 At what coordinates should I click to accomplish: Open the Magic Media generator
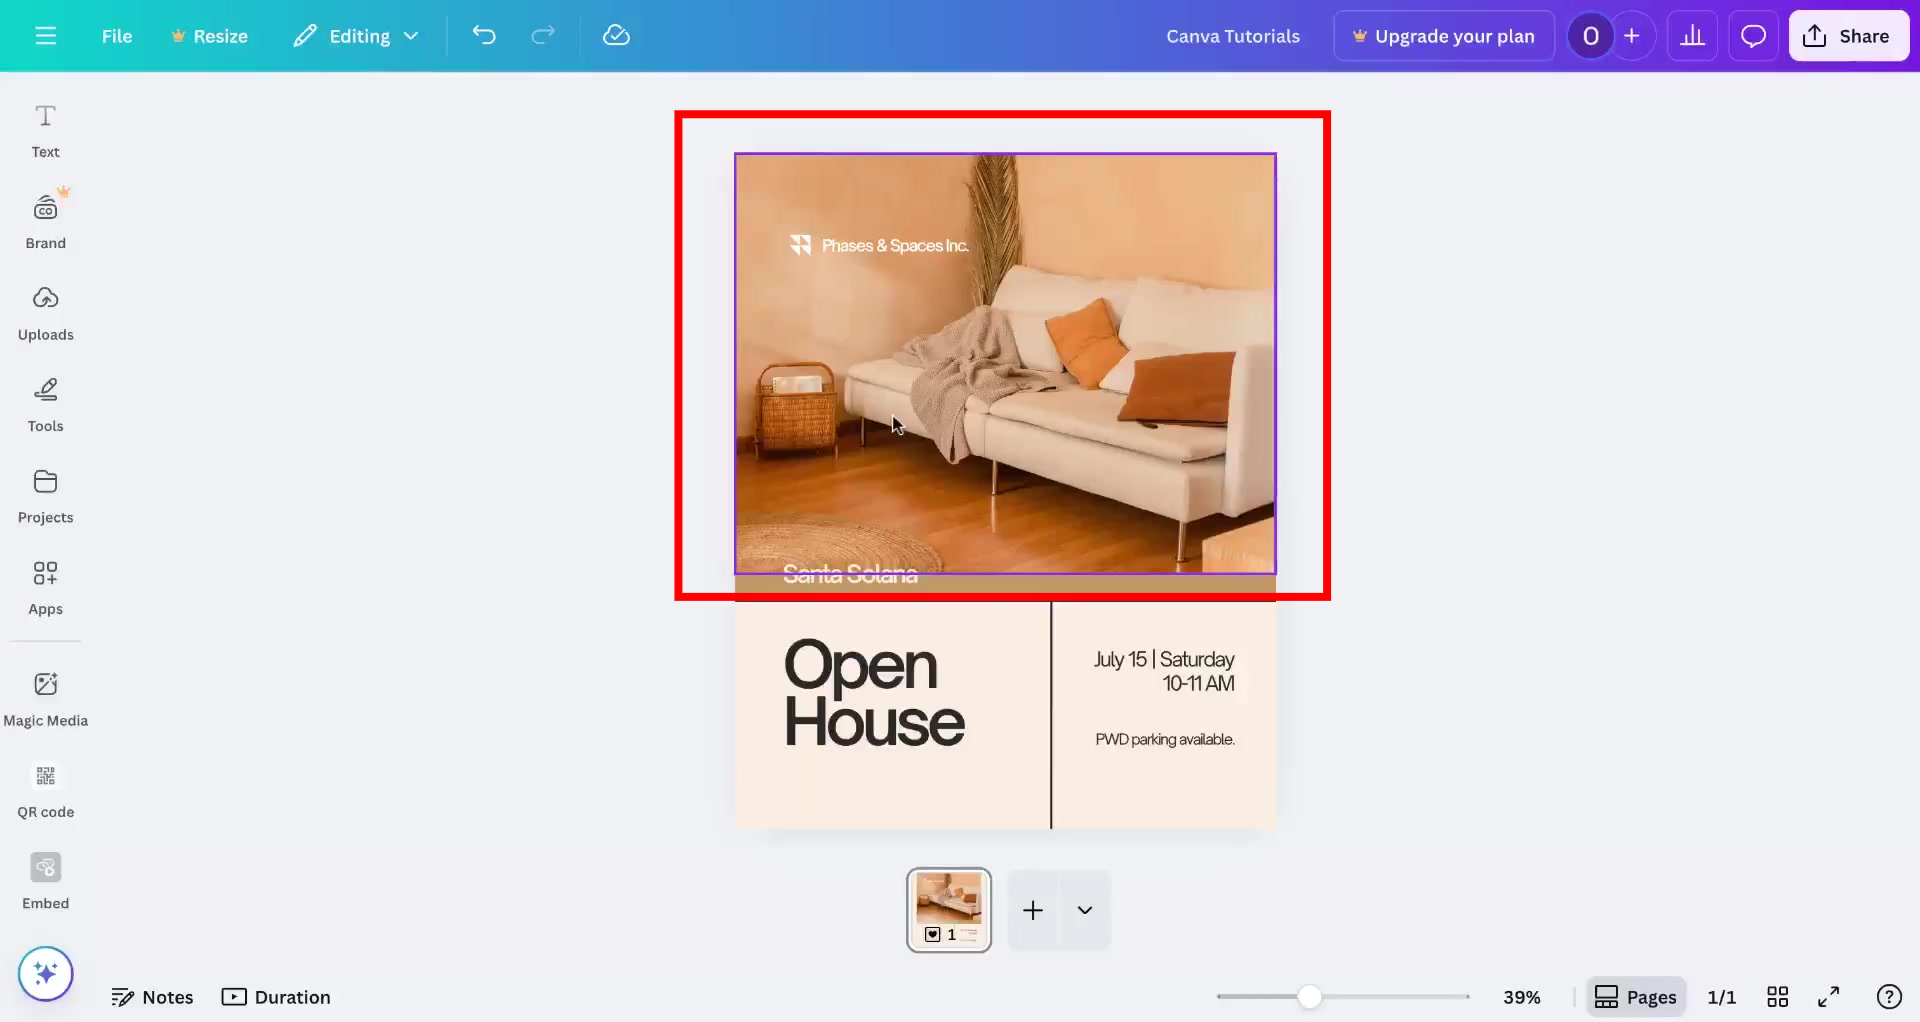point(45,697)
